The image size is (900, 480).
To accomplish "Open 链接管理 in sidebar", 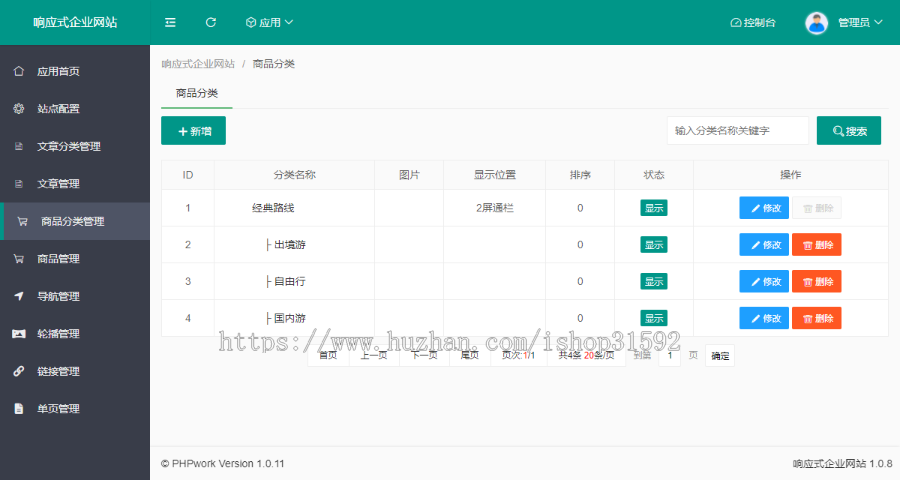I will pyautogui.click(x=75, y=371).
